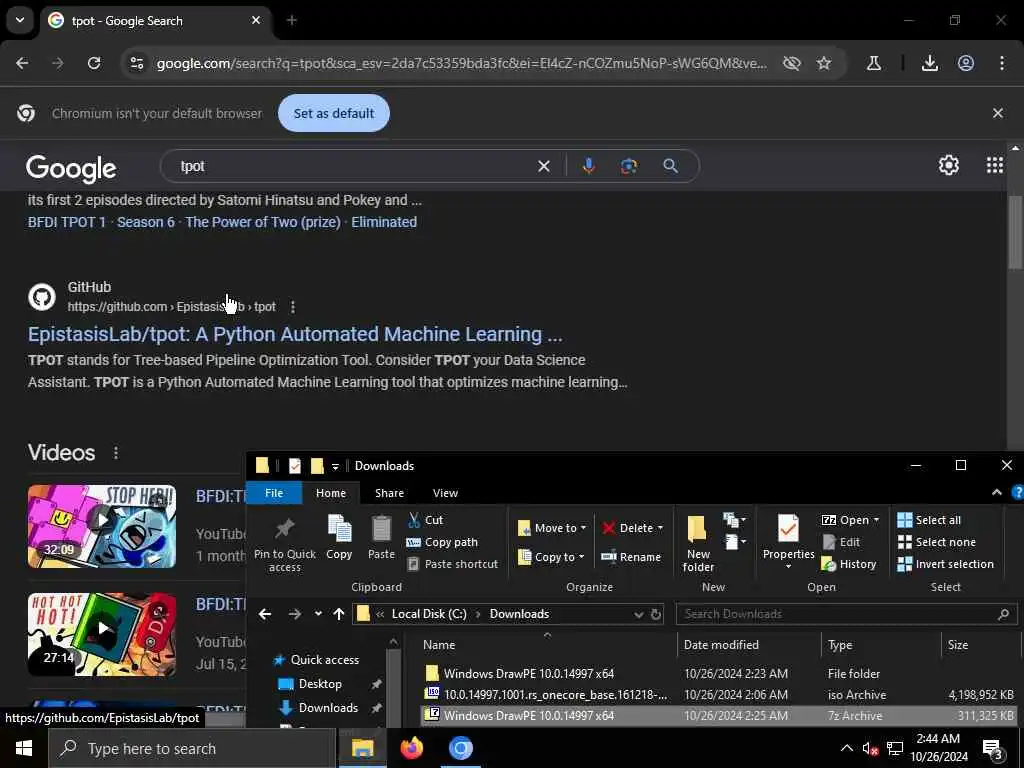Screen dimensions: 1024x768
Task: Open site information icon in address bar
Action: [x=136, y=63]
